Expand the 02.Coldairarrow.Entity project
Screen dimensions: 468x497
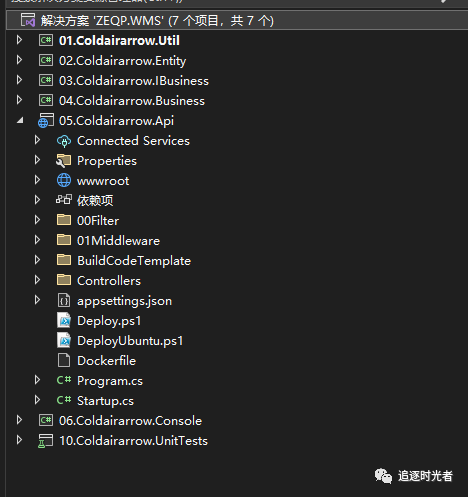(19, 60)
